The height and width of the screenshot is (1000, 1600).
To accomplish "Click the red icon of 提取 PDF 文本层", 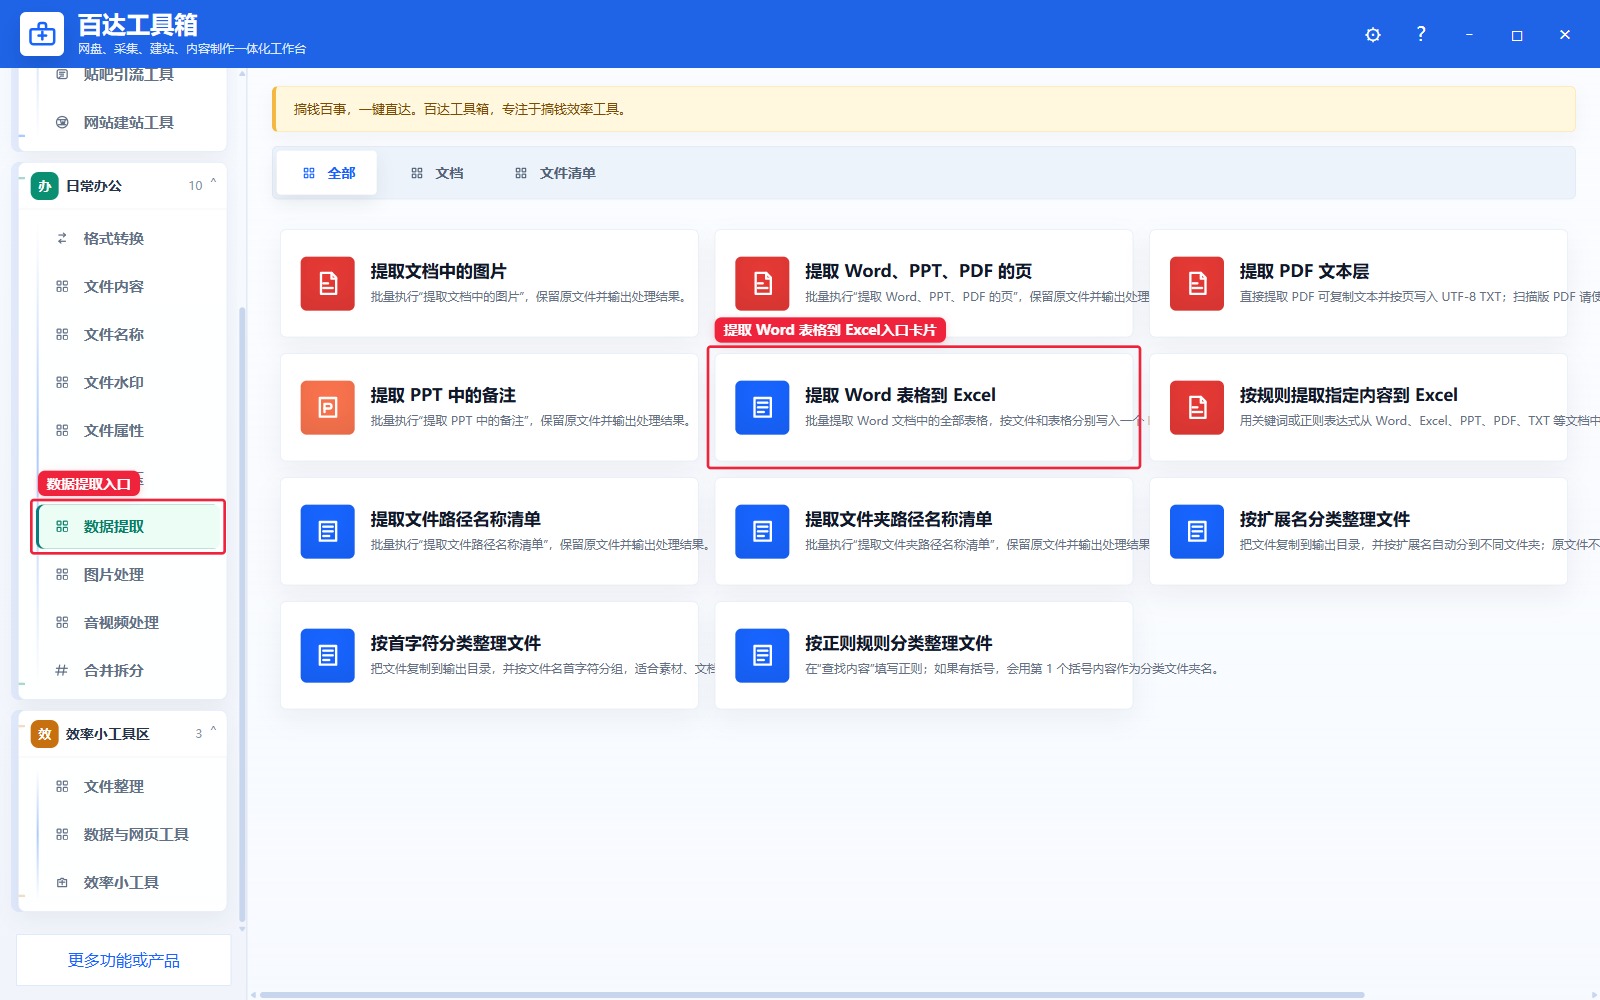I will pos(1197,284).
